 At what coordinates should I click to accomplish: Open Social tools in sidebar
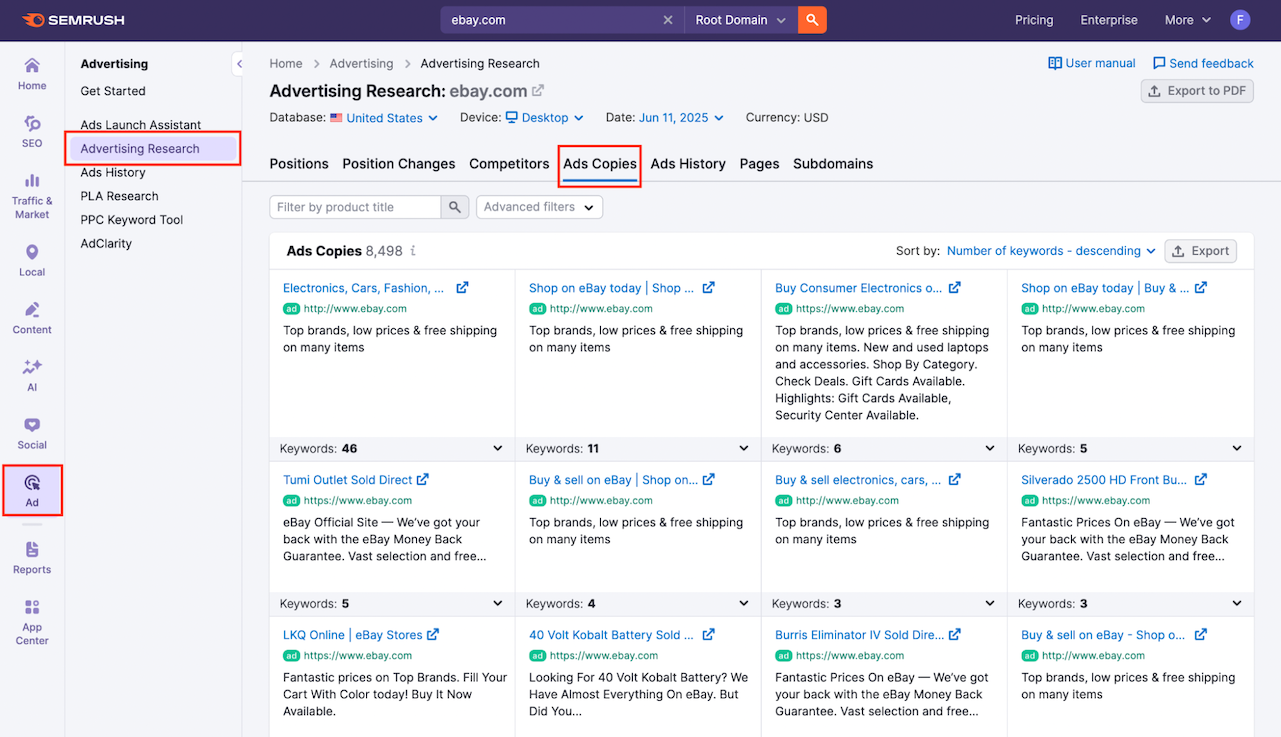32,433
